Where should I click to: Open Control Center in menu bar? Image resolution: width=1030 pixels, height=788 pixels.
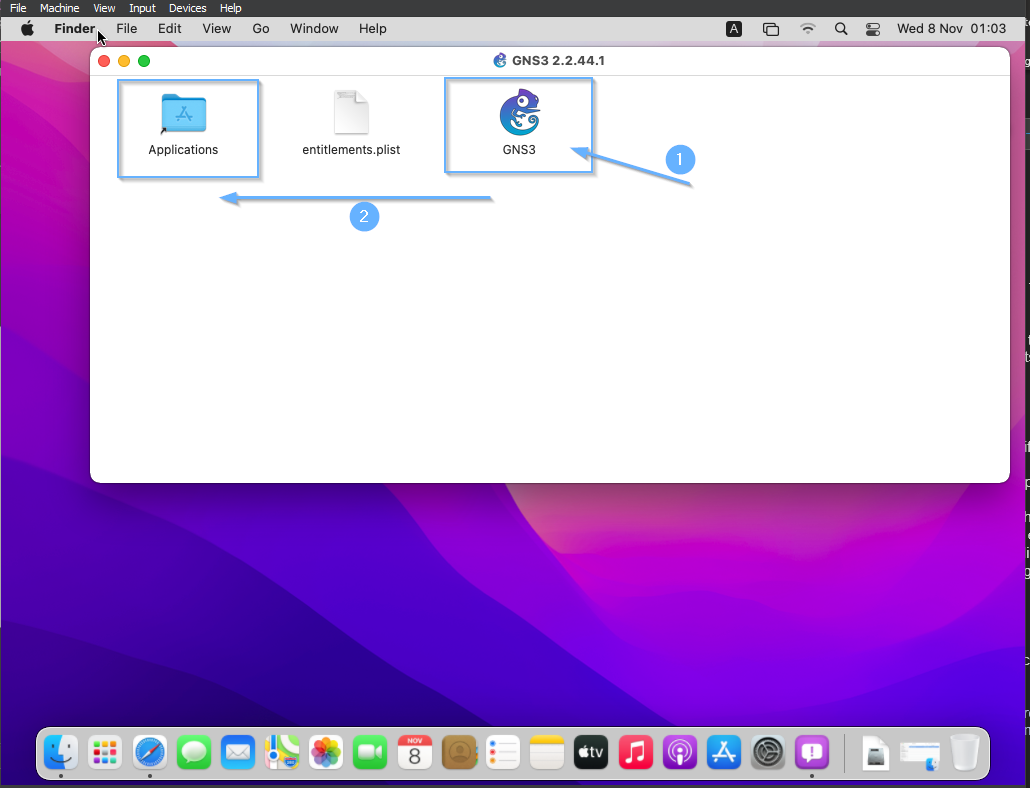(873, 29)
